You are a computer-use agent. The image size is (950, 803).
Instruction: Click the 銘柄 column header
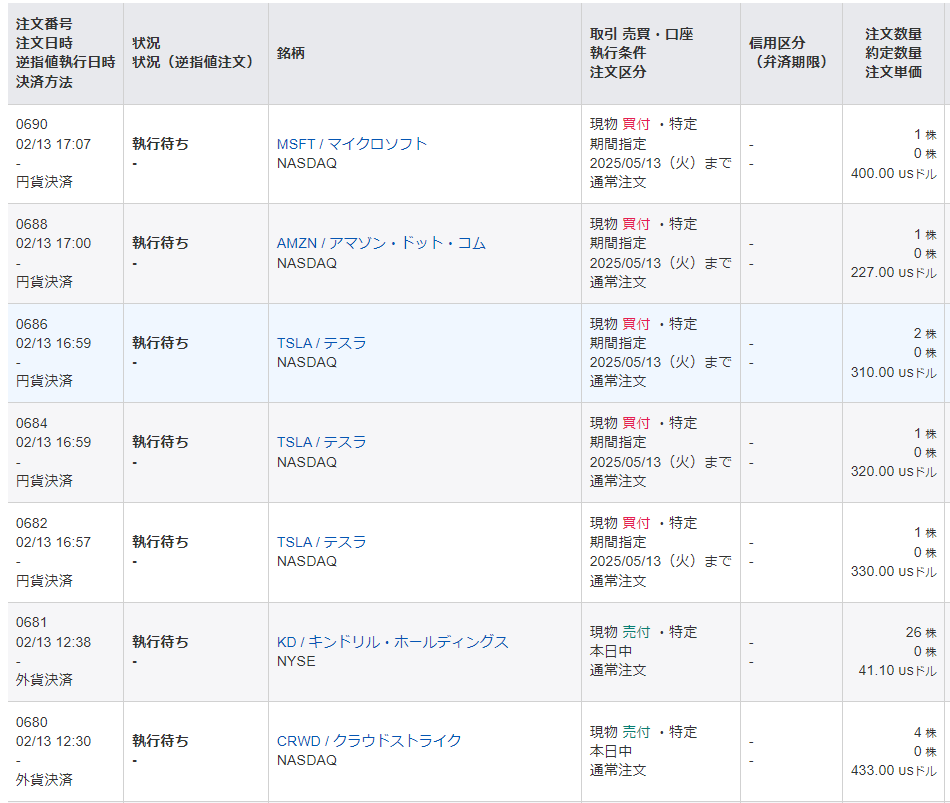(291, 53)
